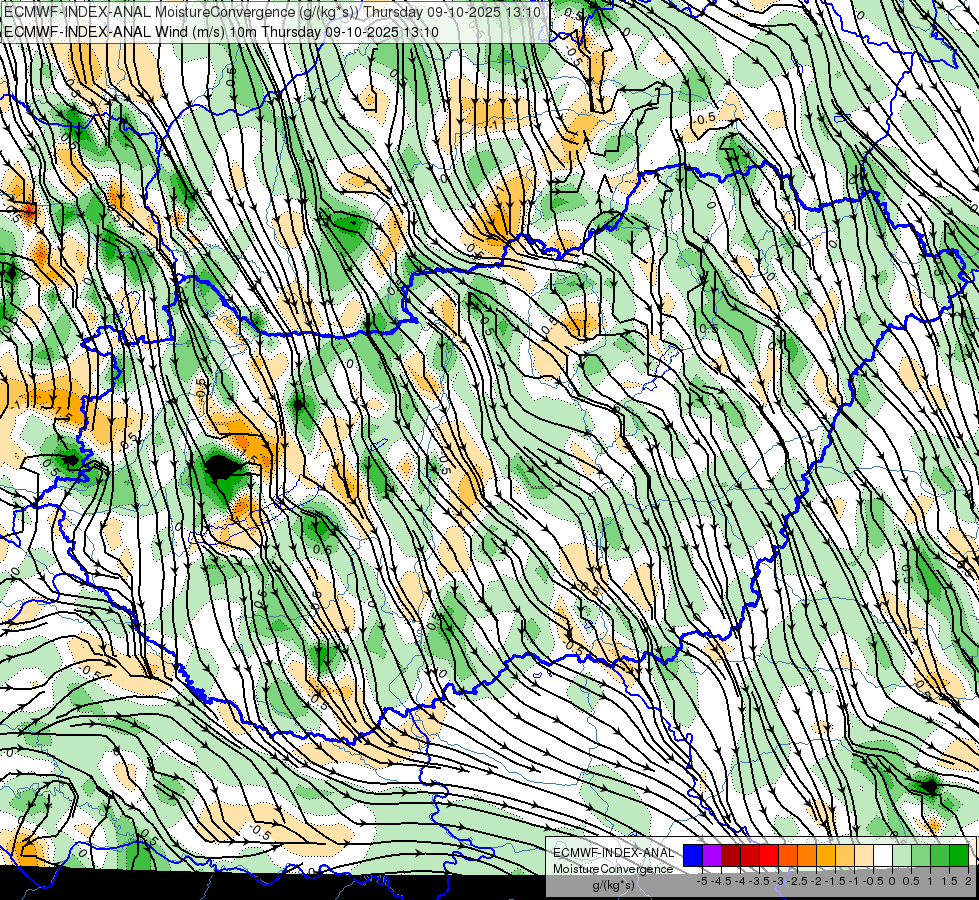Image resolution: width=979 pixels, height=900 pixels.
Task: Click the orange swatch between -2.5 and -2
Action: [x=807, y=856]
